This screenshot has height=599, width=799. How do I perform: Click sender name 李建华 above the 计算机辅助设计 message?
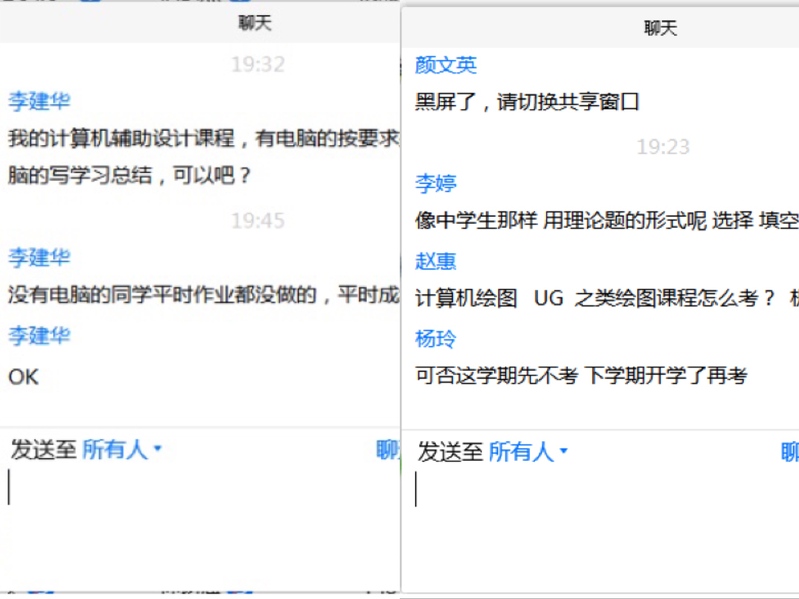(40, 101)
